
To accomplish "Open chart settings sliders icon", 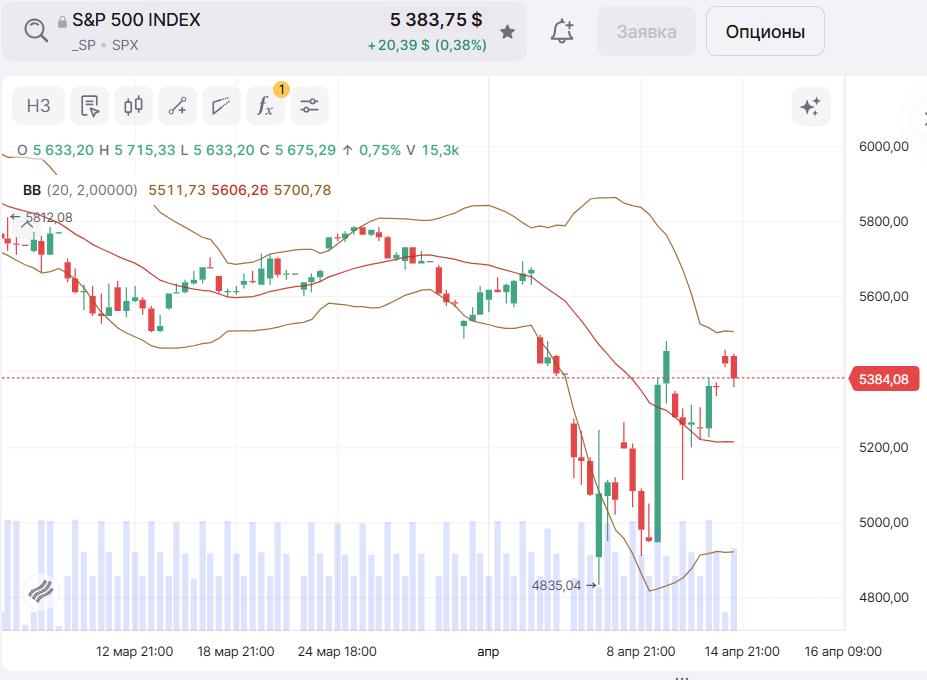I will click(x=309, y=106).
